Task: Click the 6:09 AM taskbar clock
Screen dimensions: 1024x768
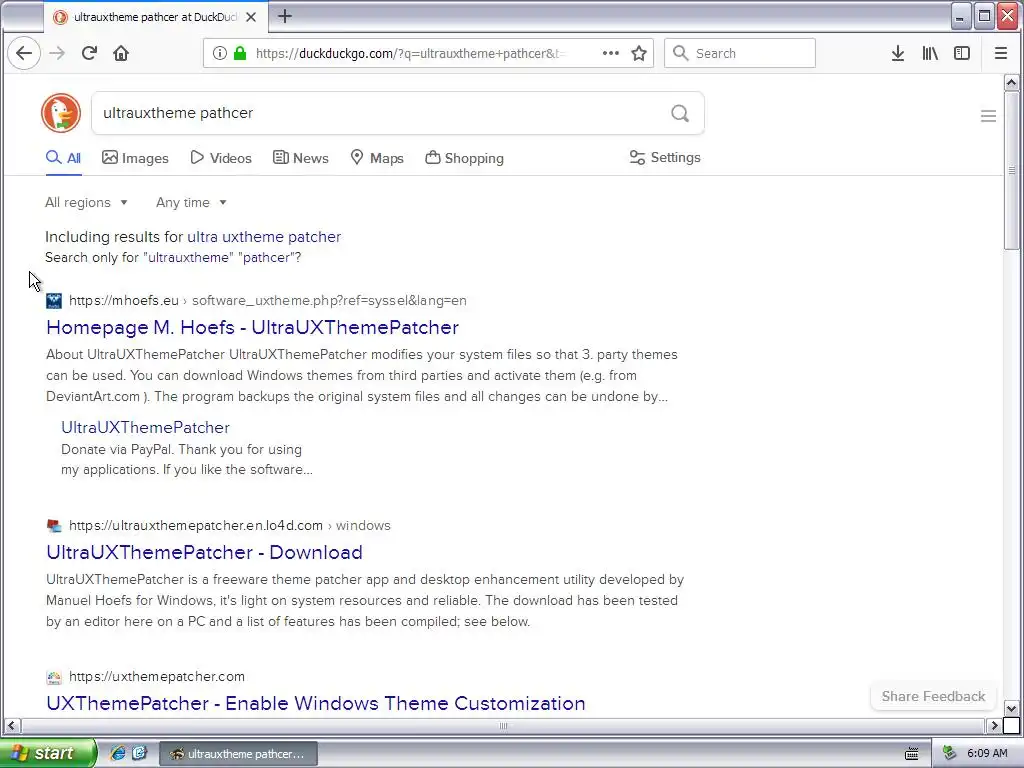Action: pos(987,754)
